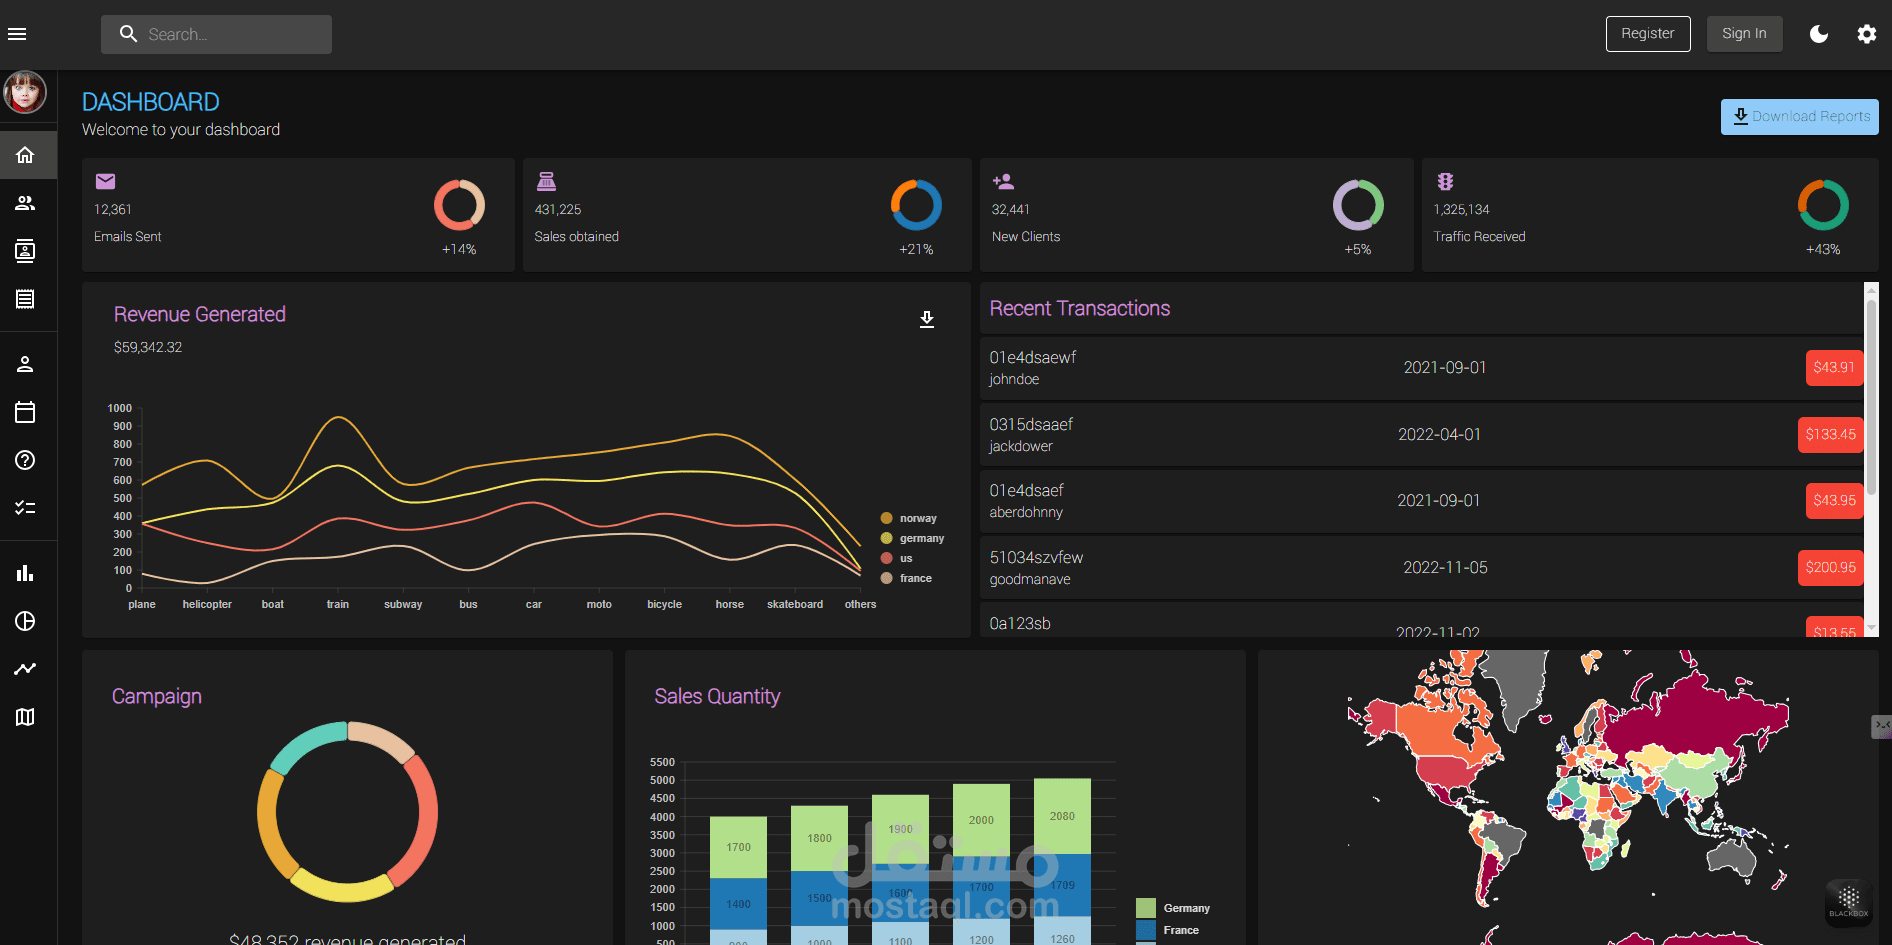
Task: Click the Blackbox extension icon
Action: 1848,902
